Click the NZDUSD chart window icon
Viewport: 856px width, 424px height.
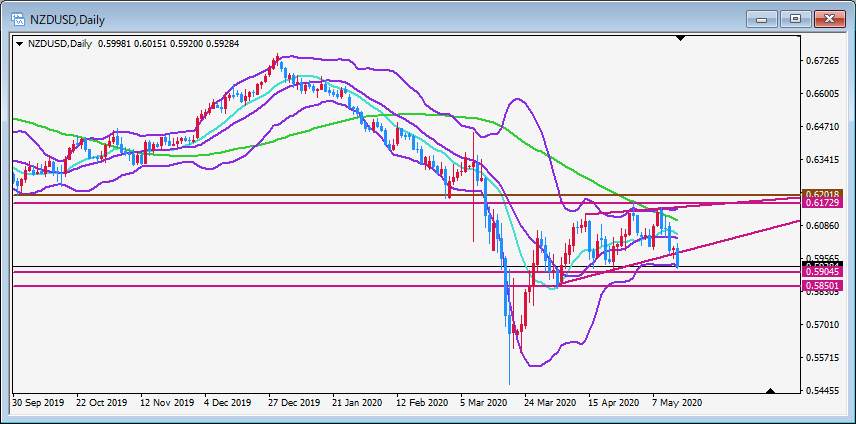[x=18, y=20]
